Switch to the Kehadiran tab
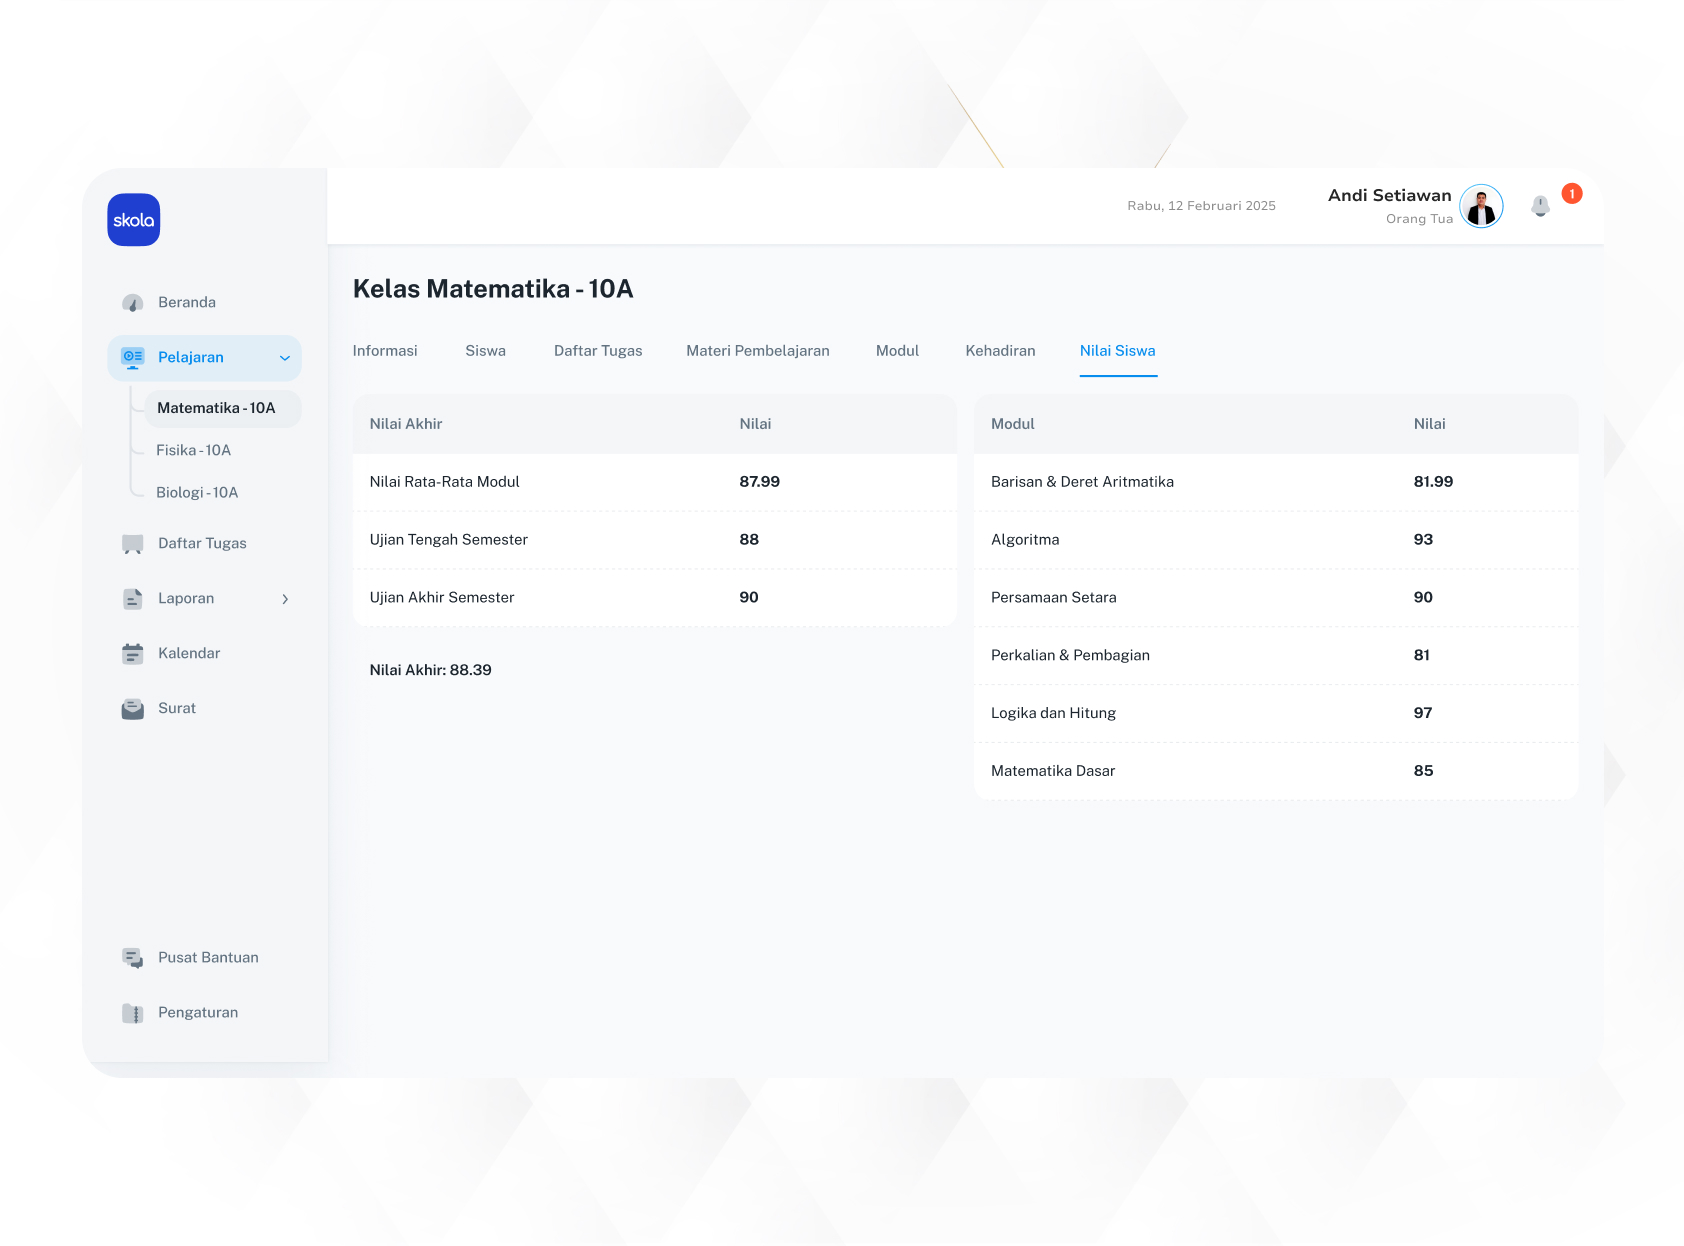 coord(1000,351)
